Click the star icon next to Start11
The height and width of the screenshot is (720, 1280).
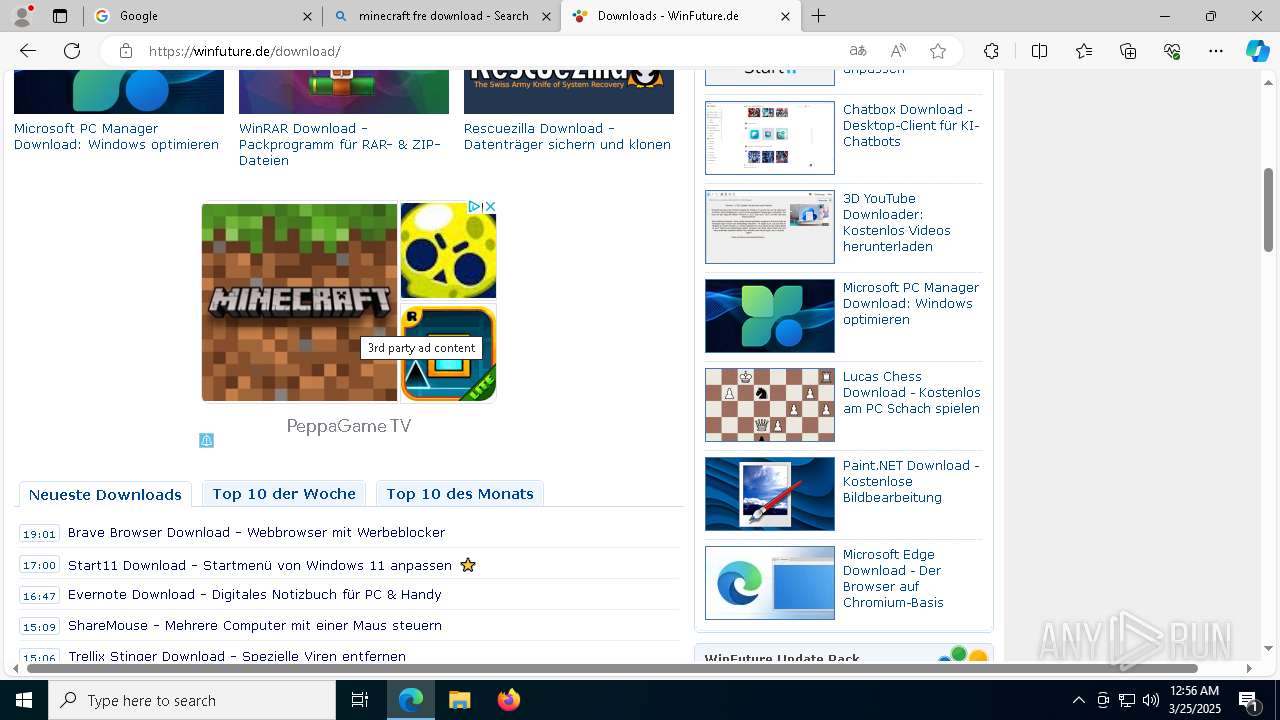[468, 565]
